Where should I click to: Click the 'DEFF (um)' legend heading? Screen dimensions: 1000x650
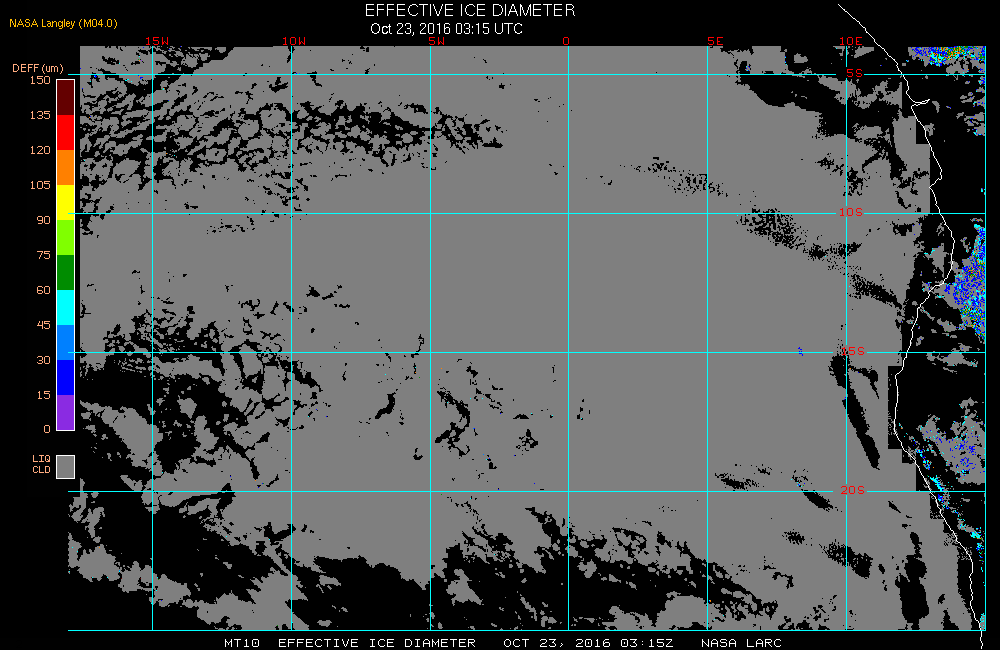pos(38,68)
